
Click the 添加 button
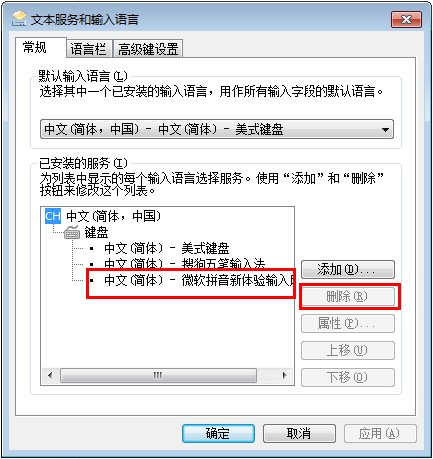click(x=348, y=269)
